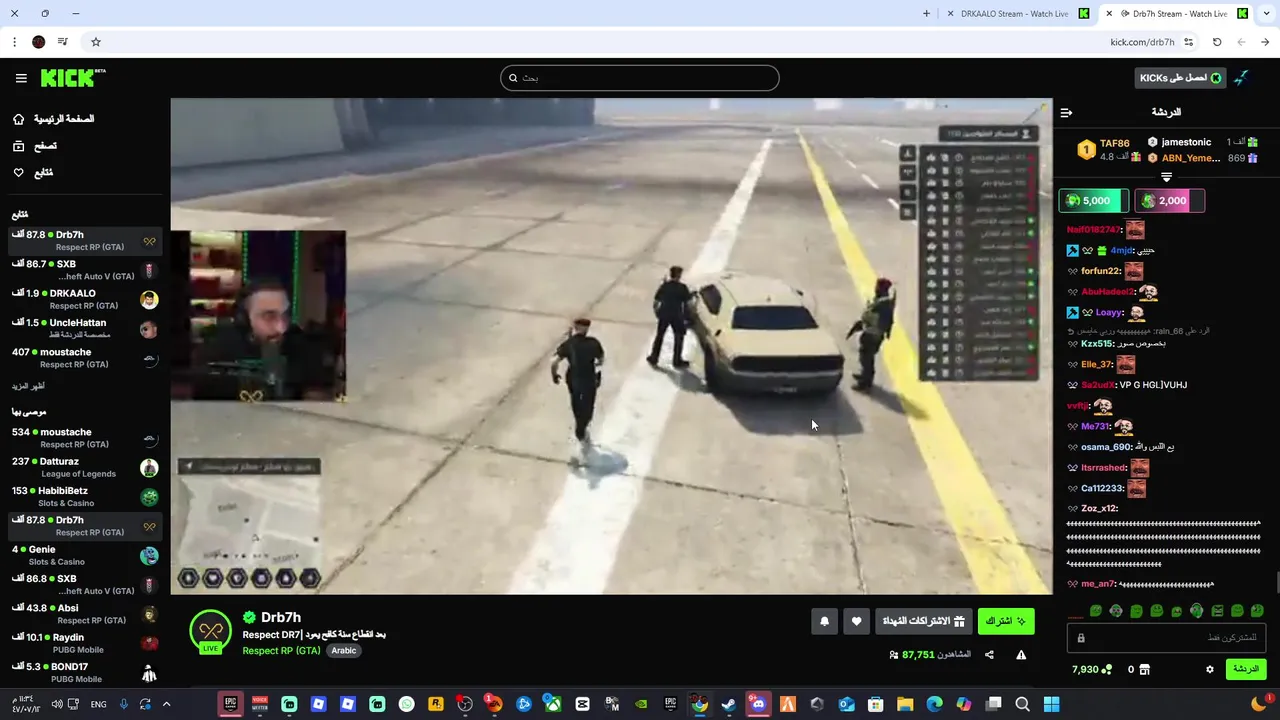Open Rockstar Games Launcher in taskbar
Image resolution: width=1280 pixels, height=720 pixels.
(x=436, y=704)
